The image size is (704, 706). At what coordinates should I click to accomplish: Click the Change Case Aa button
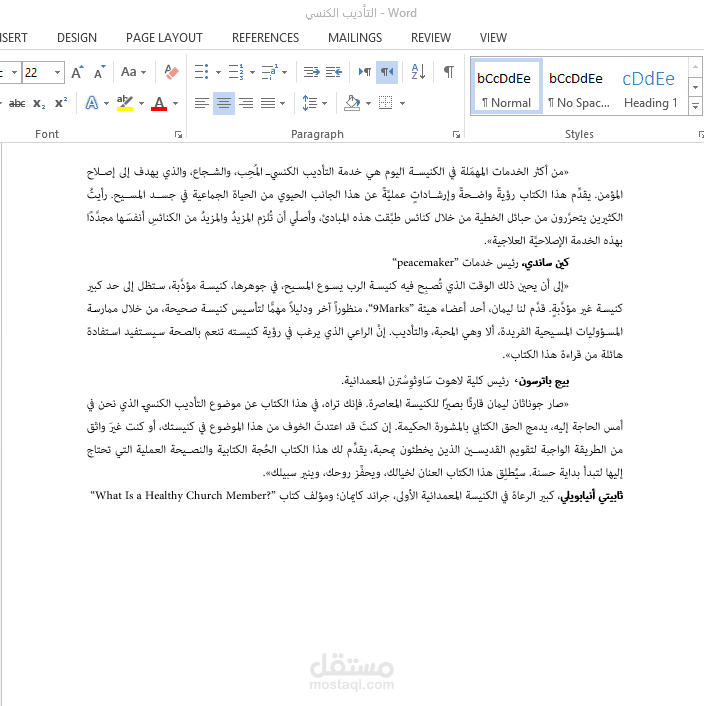coord(129,72)
